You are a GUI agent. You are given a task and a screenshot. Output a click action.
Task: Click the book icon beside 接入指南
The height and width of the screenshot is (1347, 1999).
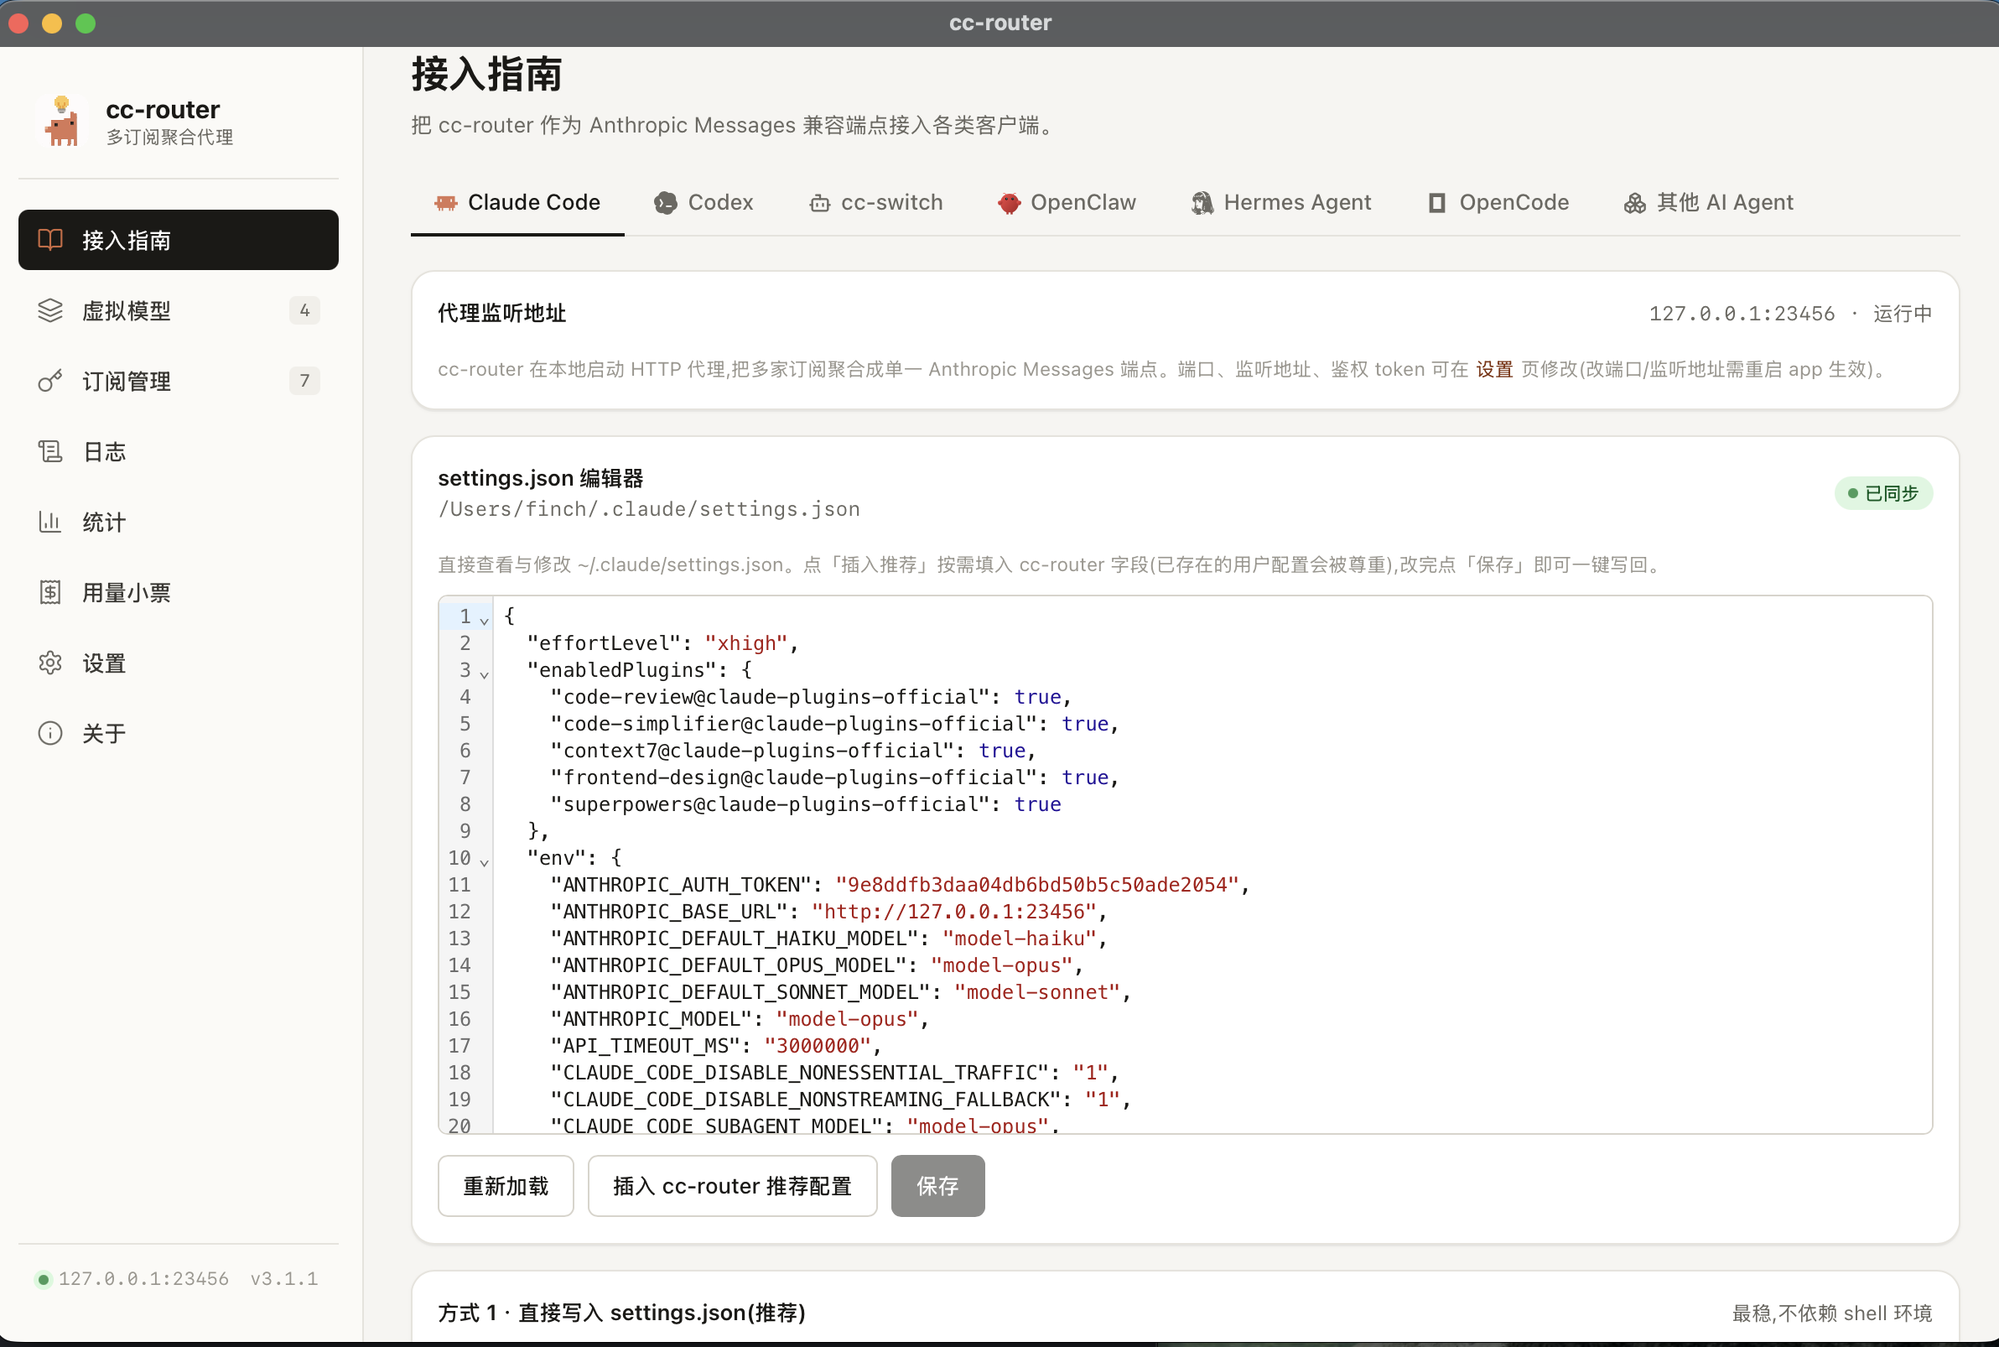(50, 240)
